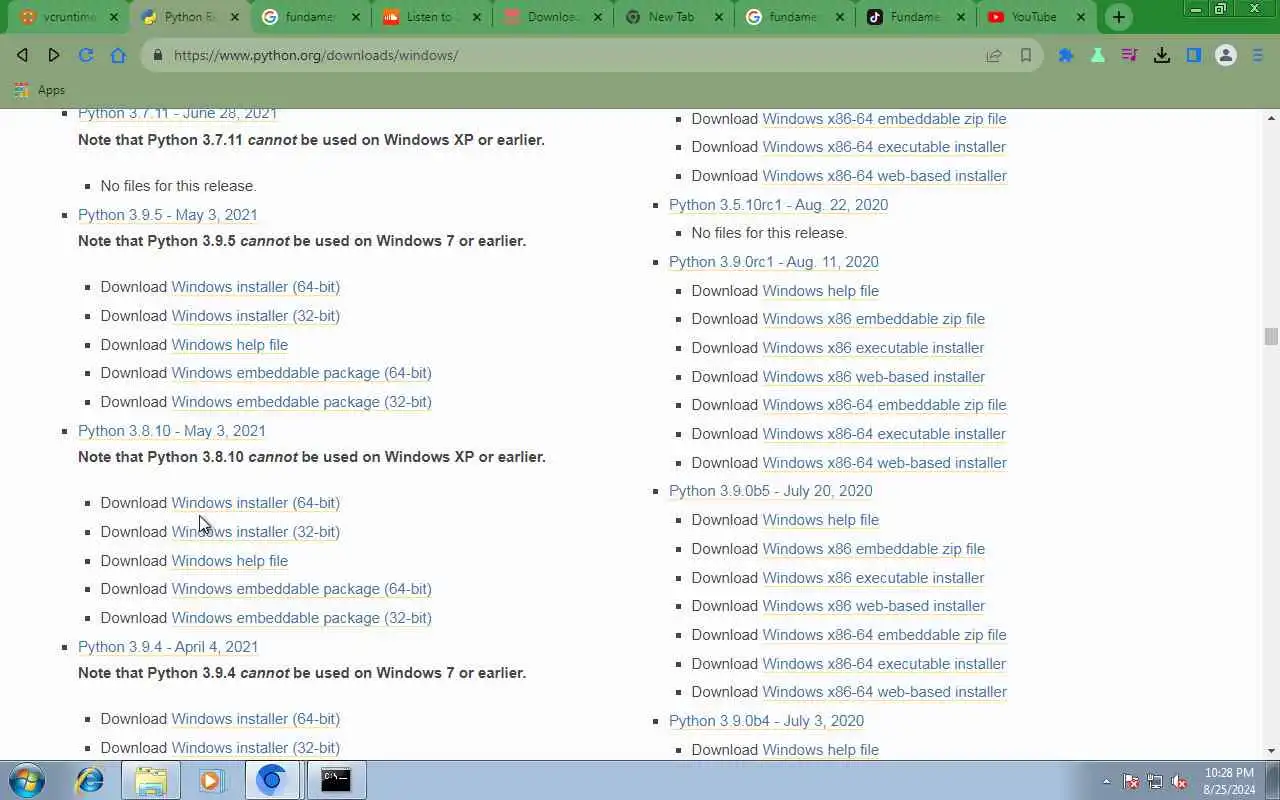Toggle the blue side panel icon
The width and height of the screenshot is (1280, 800).
[1194, 56]
